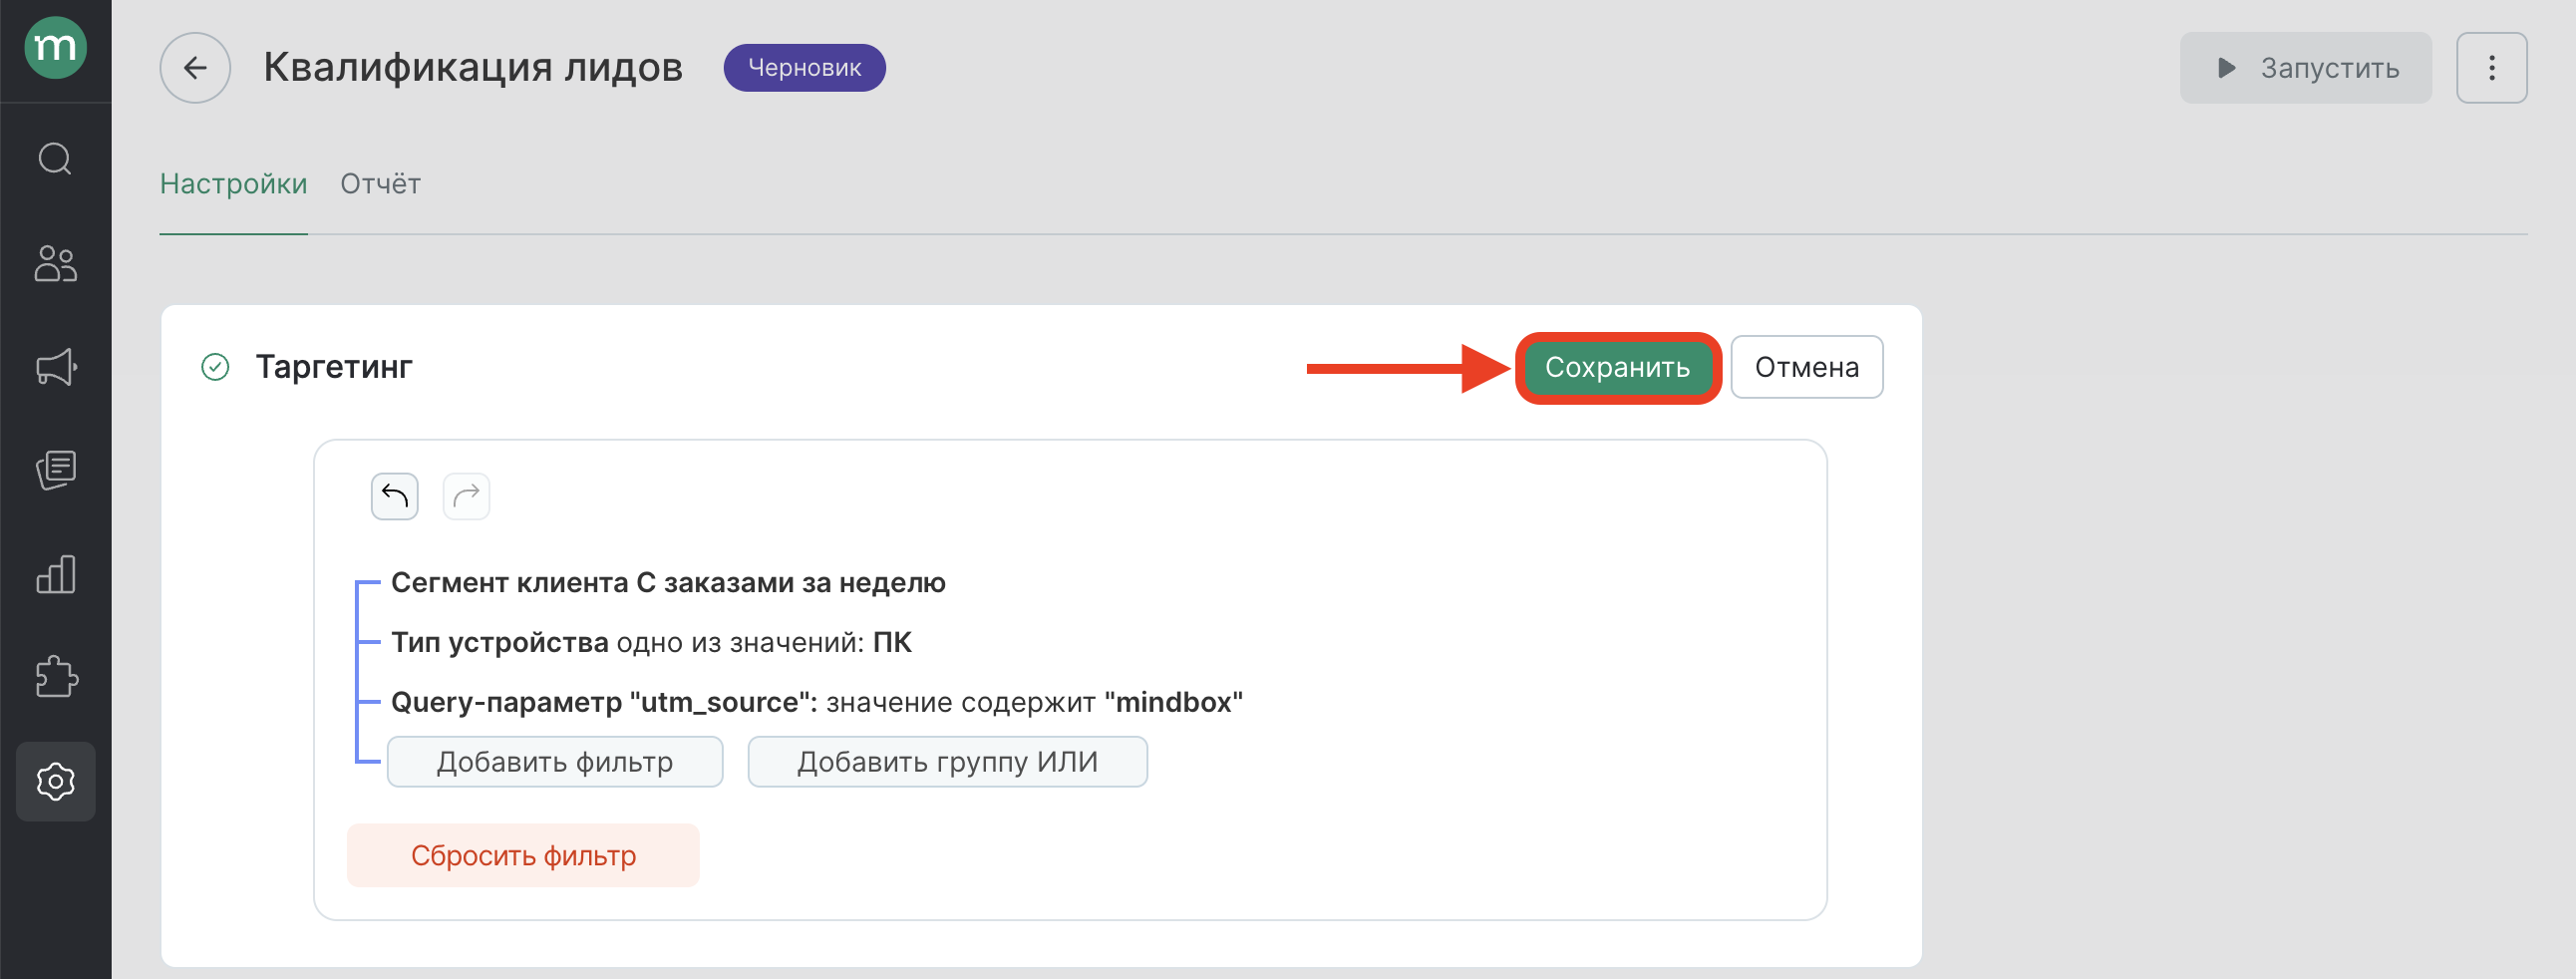Open the analytics bar chart icon
Viewport: 2576px width, 979px height.
55,574
